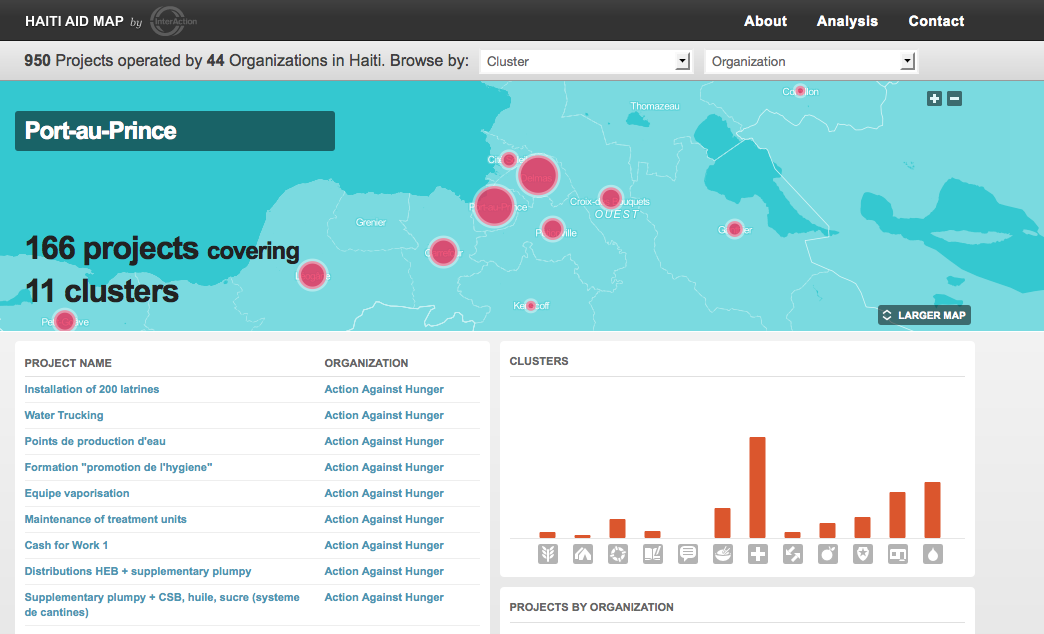
Task: Click the tent shelter cluster icon
Action: [x=582, y=554]
